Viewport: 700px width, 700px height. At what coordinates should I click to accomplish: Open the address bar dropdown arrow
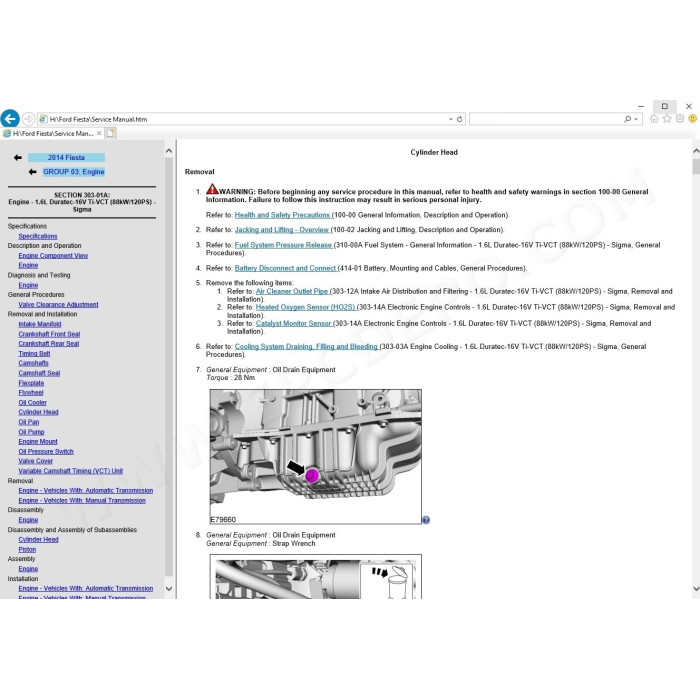point(450,119)
